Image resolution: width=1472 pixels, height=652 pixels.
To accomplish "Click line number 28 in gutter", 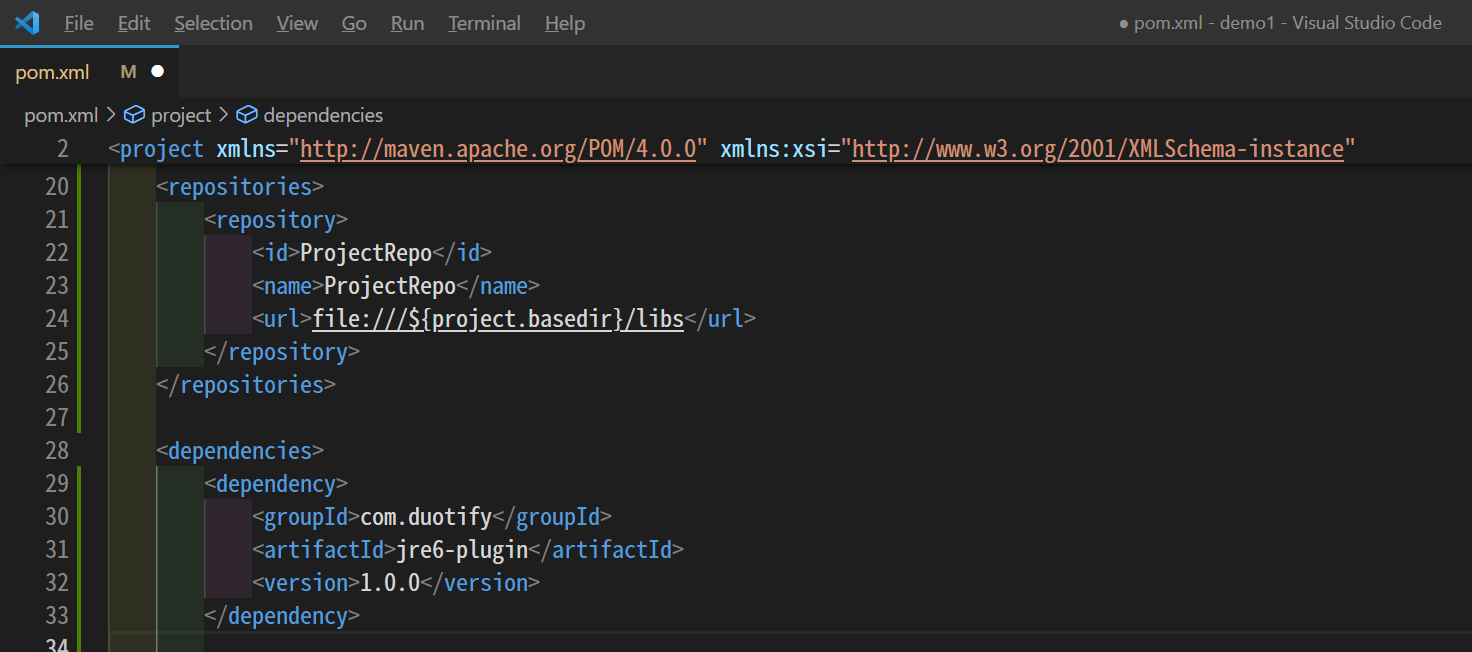I will [57, 451].
